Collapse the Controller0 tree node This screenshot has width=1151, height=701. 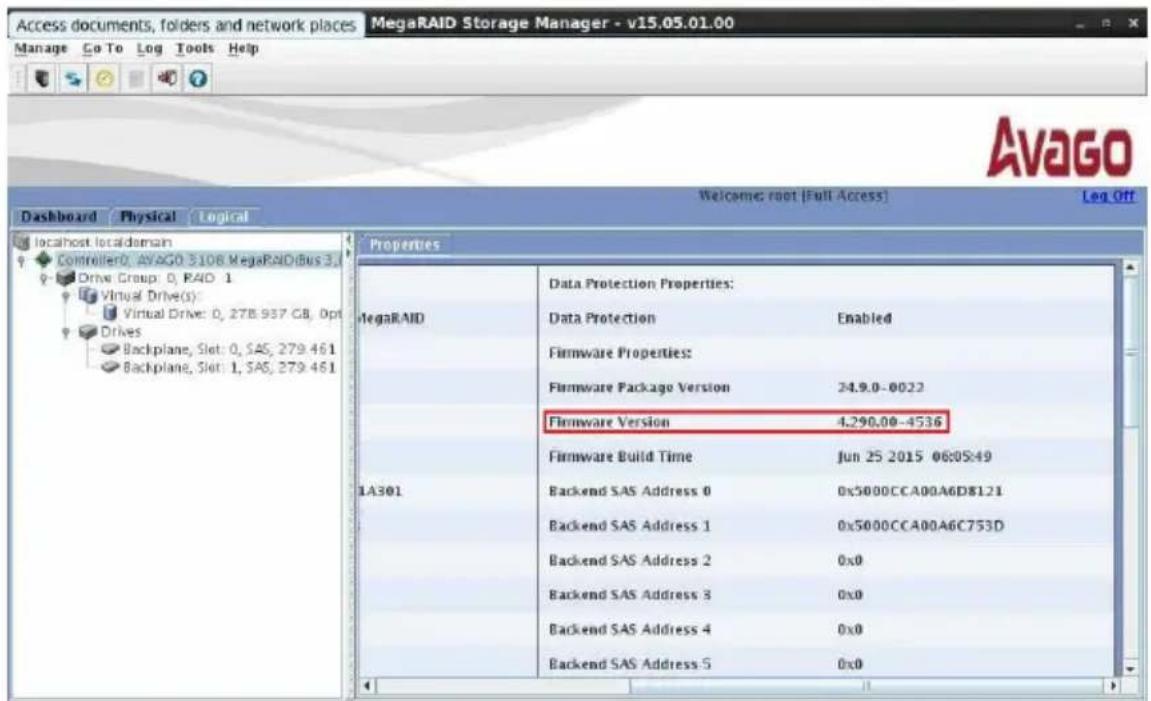pyautogui.click(x=21, y=260)
